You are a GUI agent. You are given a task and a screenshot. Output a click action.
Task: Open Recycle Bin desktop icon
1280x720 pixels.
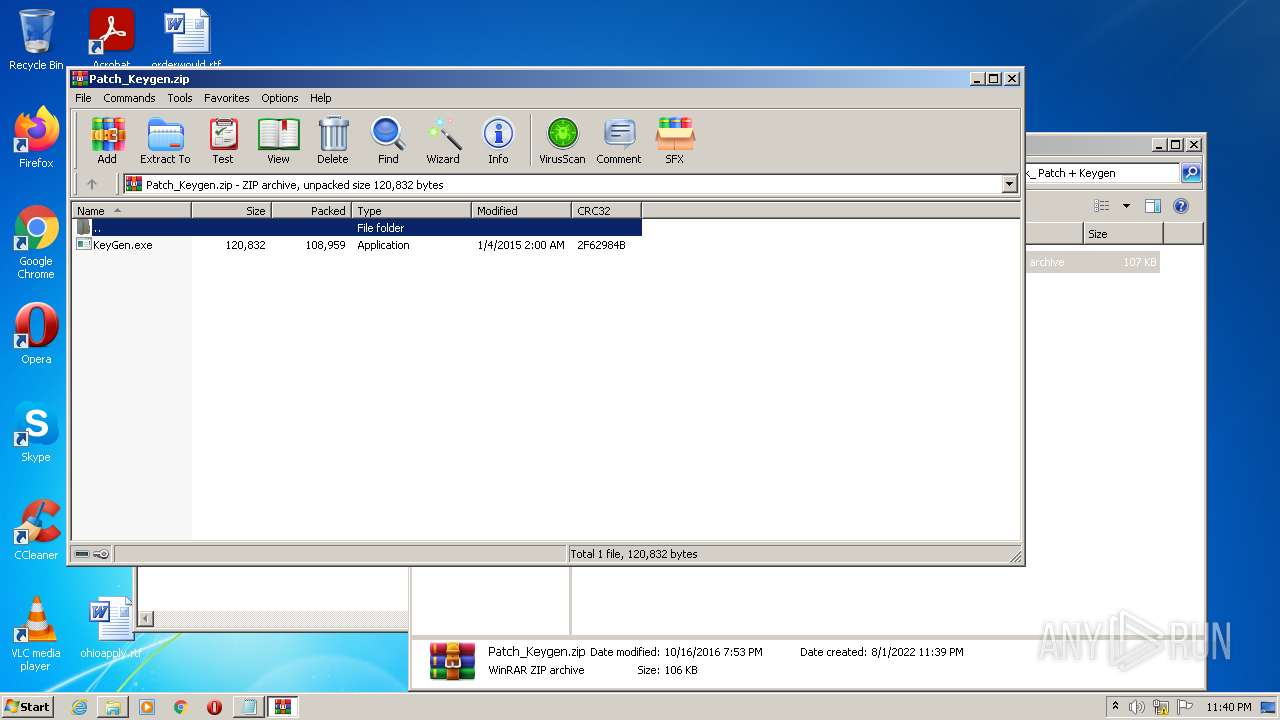pos(36,40)
